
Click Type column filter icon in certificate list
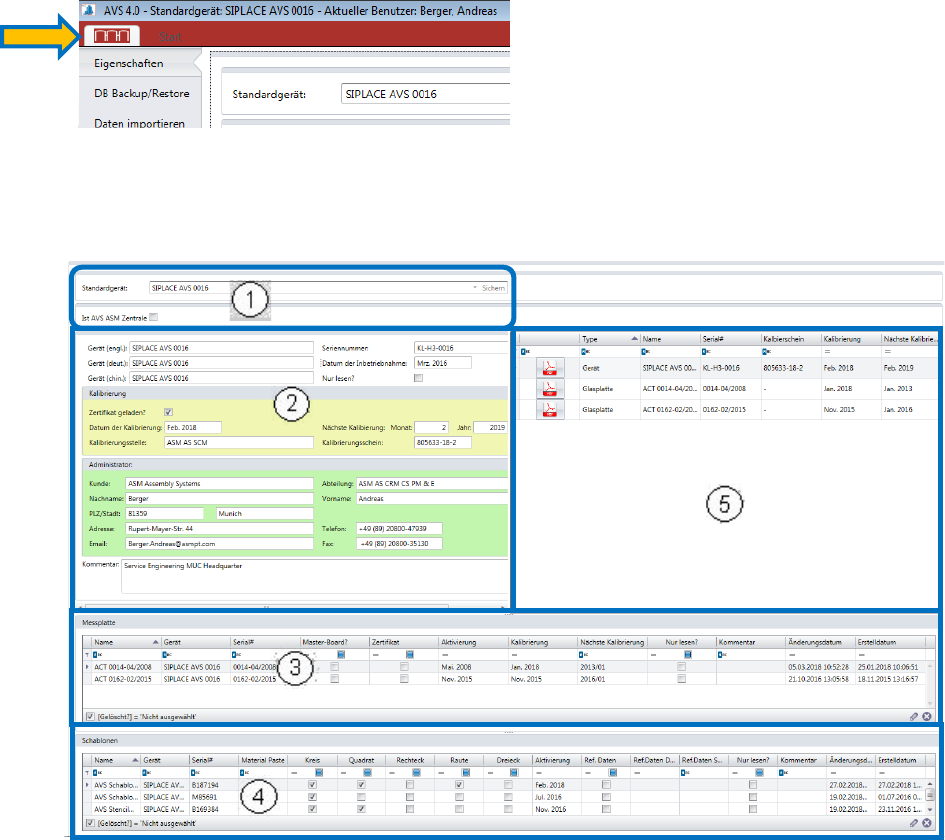[x=585, y=351]
